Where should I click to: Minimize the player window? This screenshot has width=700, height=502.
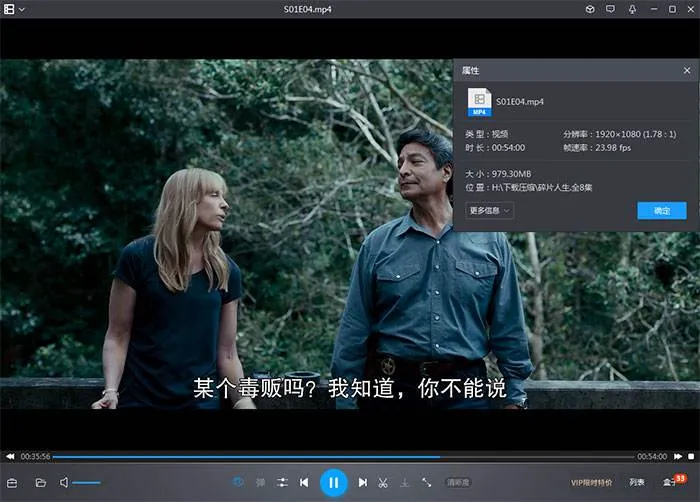point(654,9)
